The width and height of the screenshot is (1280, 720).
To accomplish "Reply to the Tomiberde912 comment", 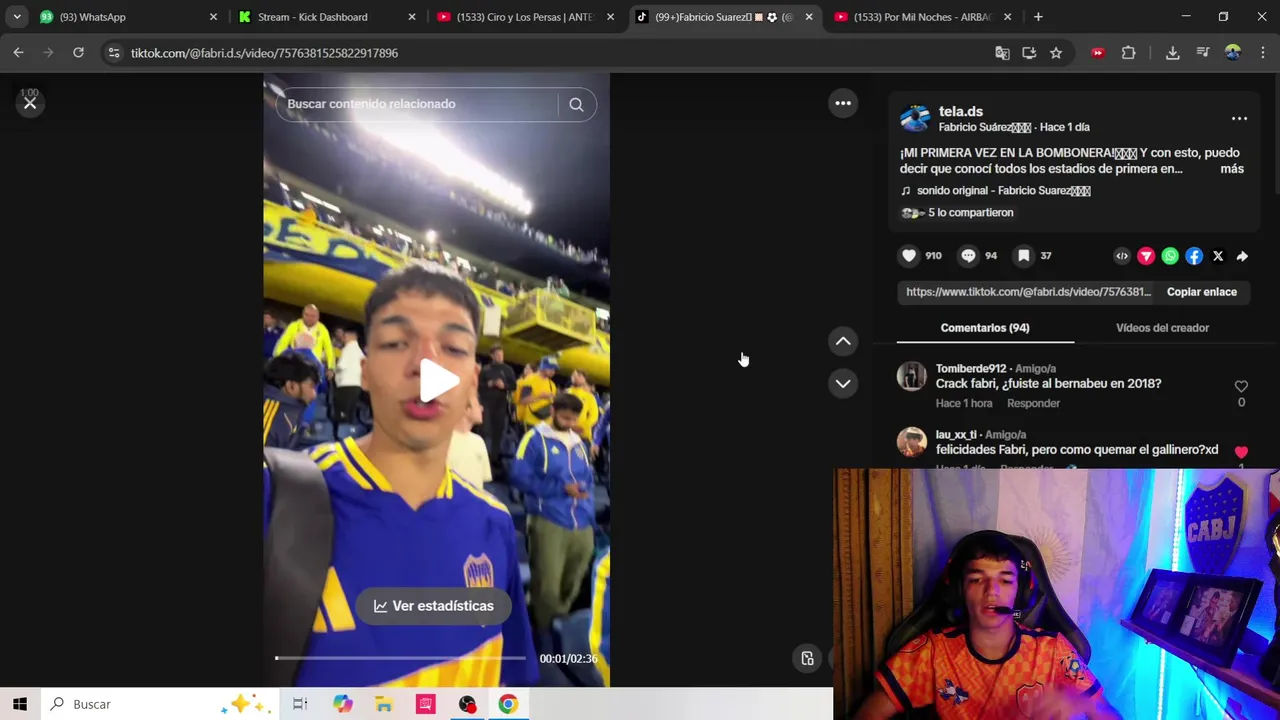I will click(1033, 403).
